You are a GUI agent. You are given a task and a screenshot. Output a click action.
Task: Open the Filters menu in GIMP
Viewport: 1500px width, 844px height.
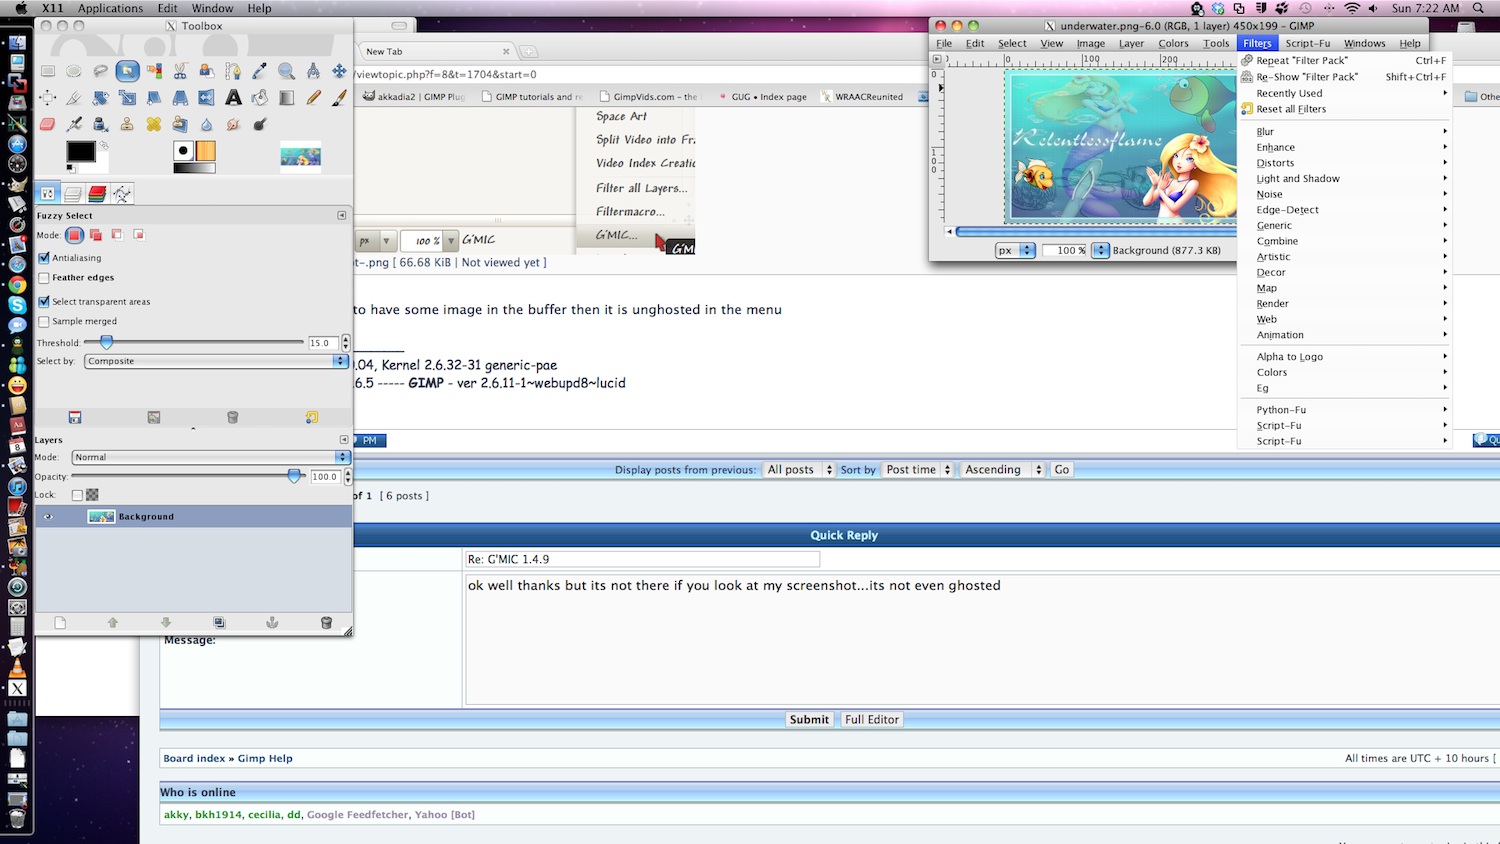coord(1257,43)
